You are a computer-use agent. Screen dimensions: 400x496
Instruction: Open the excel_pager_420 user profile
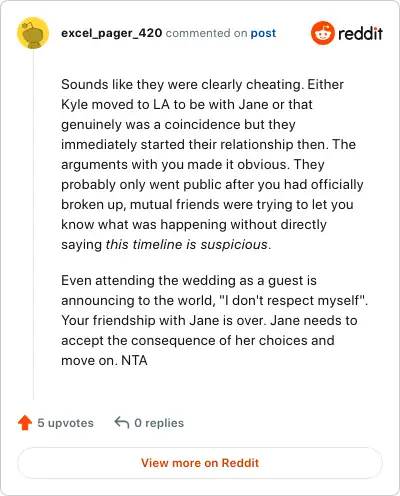coord(112,33)
